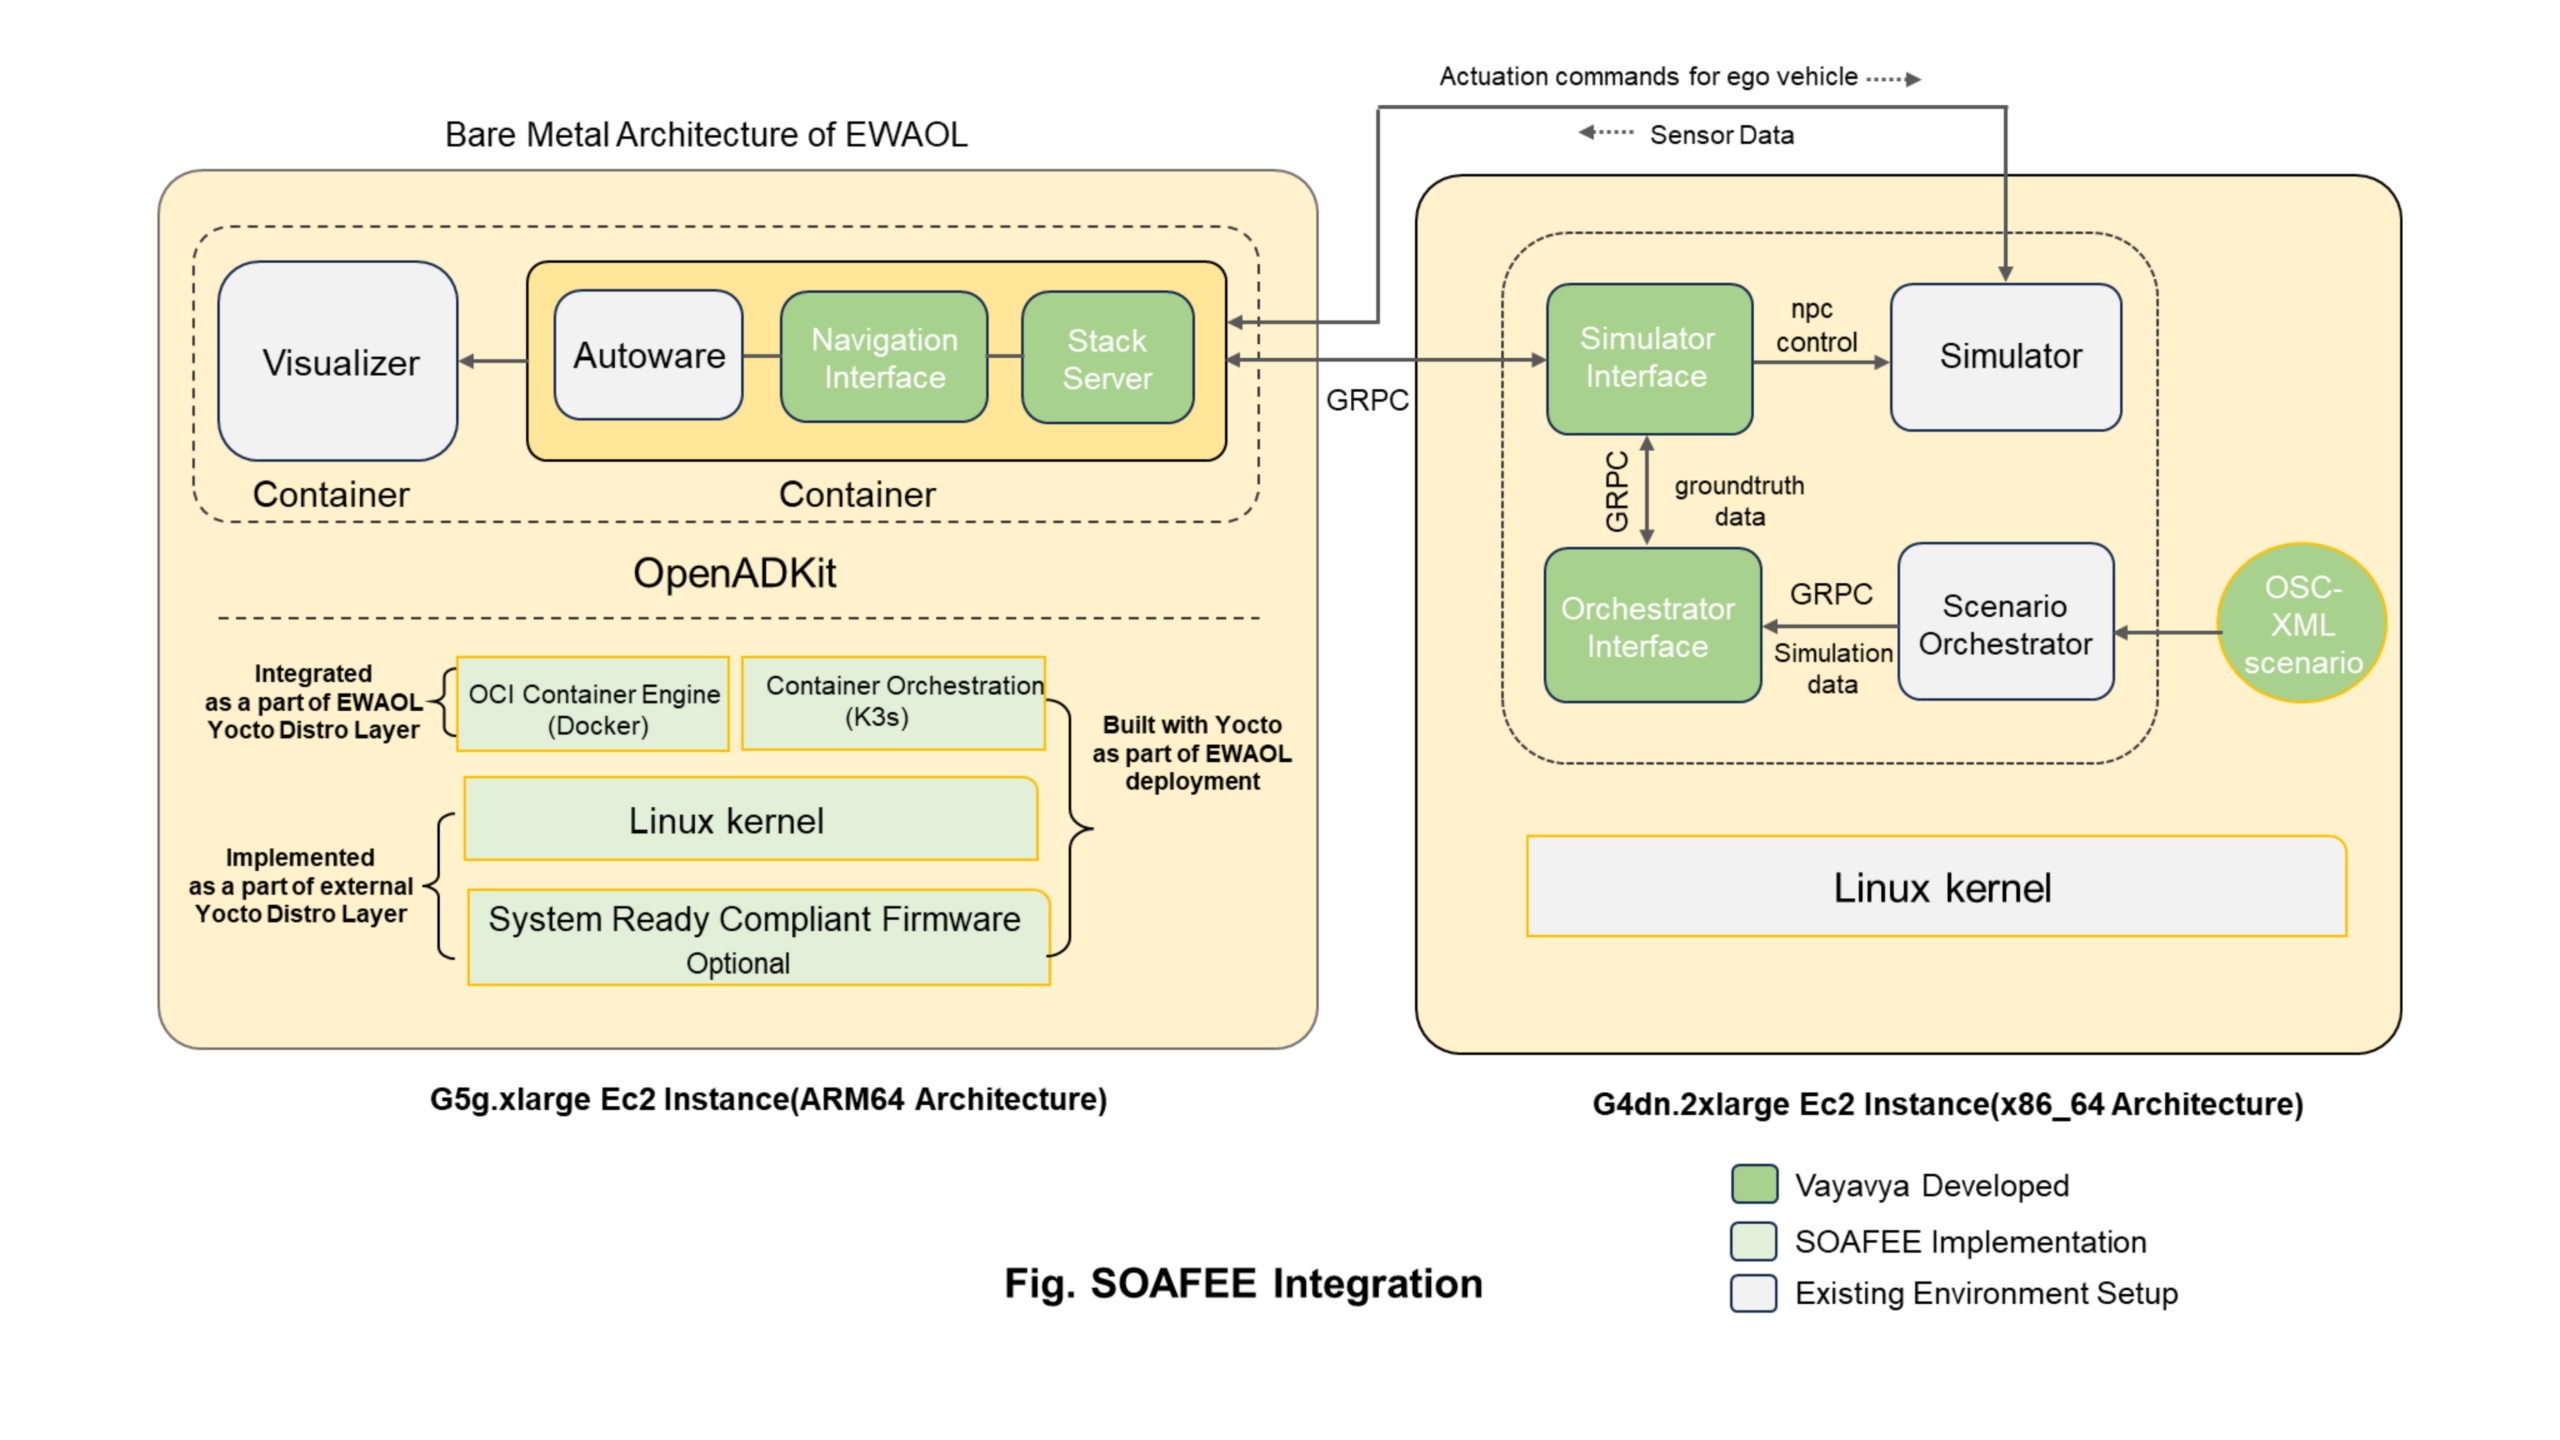The height and width of the screenshot is (1440, 2560).
Task: Click the Autoware component
Action: pyautogui.click(x=648, y=355)
